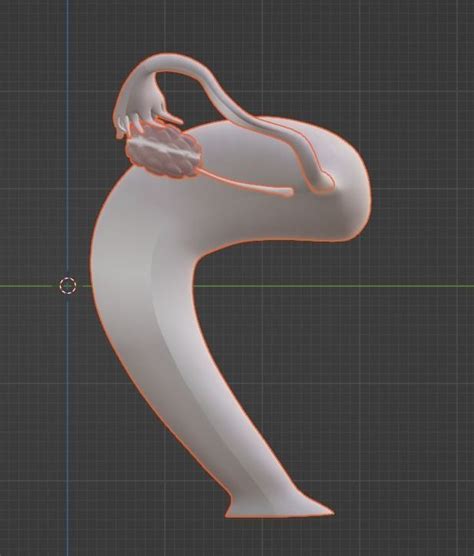
Task: Click the flared base of the model
Action: tap(277, 505)
